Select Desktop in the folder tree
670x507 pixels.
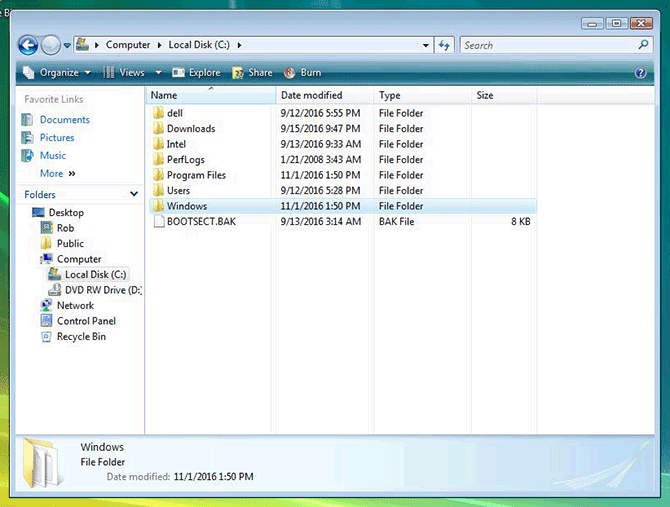66,212
